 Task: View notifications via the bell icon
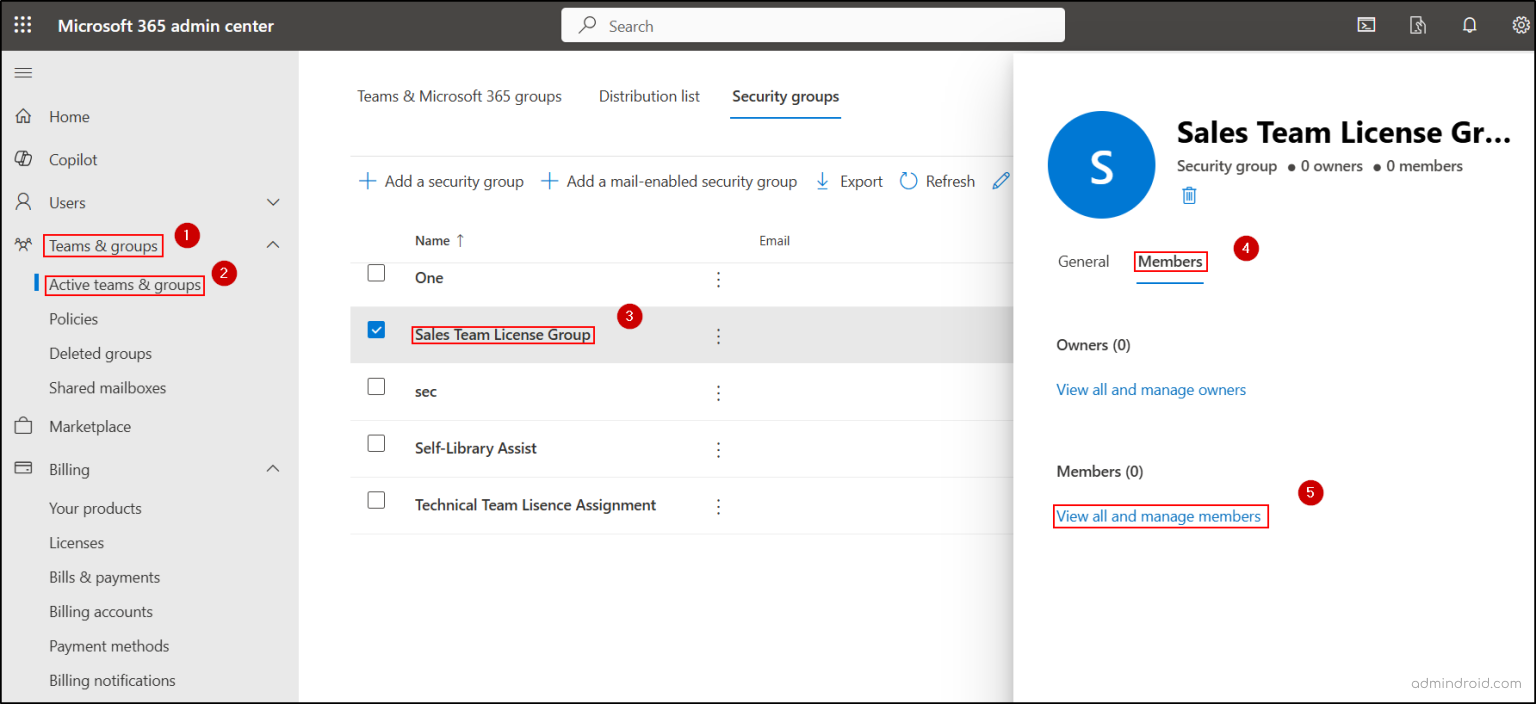tap(1469, 24)
